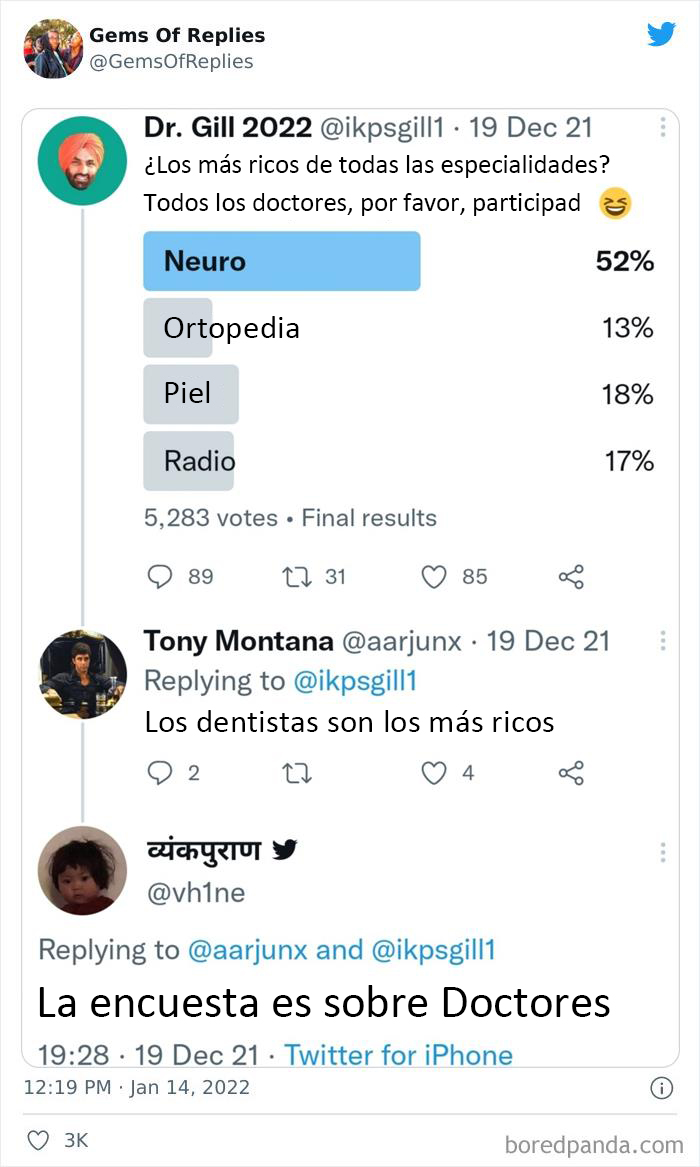Retweet Dr. Gill's poll tweet
Viewport: 700px width, 1167px height.
[297, 577]
